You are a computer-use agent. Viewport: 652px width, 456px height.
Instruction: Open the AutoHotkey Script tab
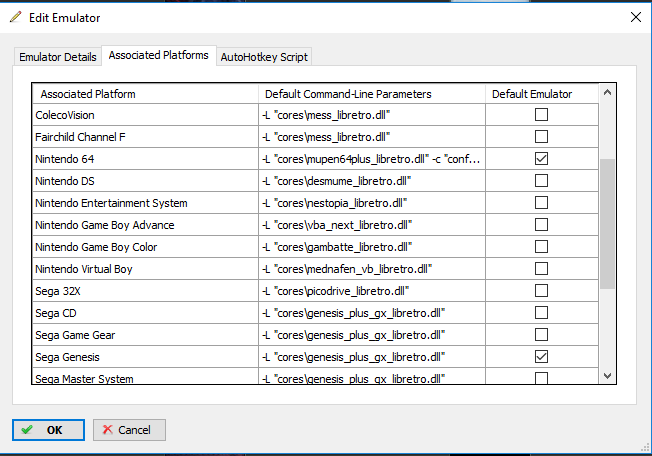coord(264,57)
